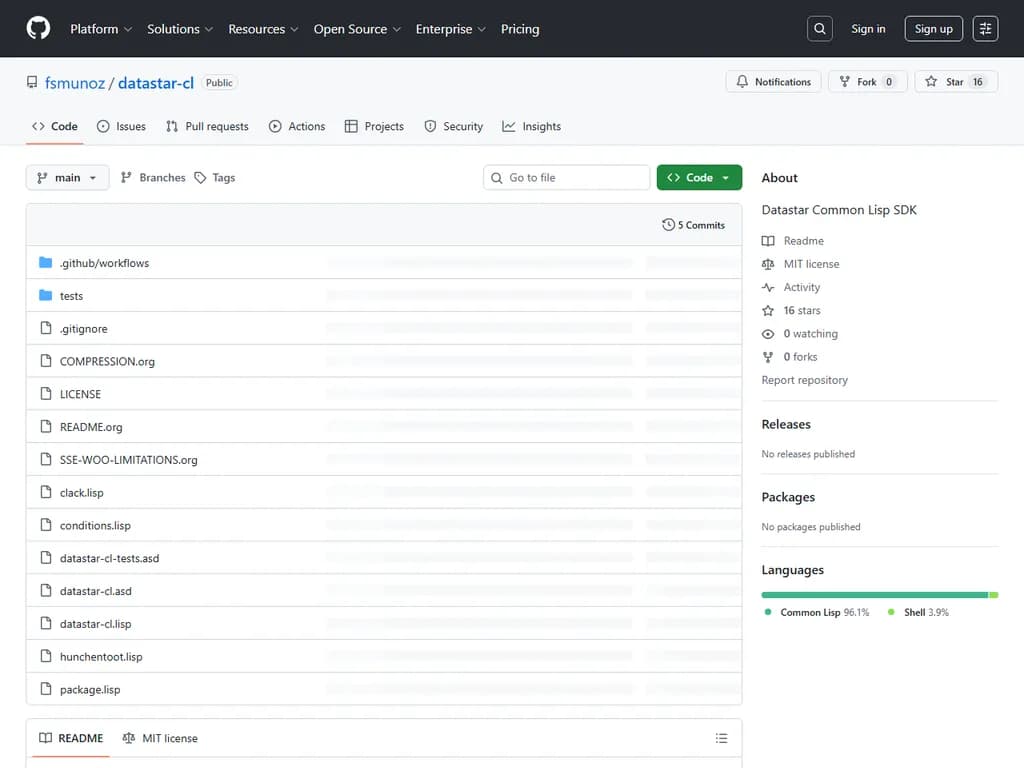Click the Go to file search field
This screenshot has width=1024, height=768.
coord(566,176)
